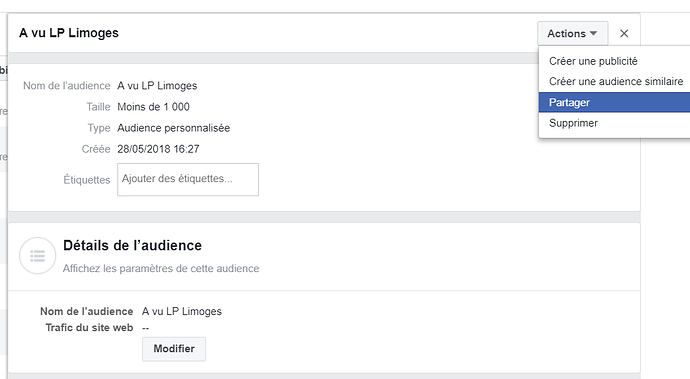Click the Audience personnalisée type value
This screenshot has height=379, width=690.
coord(173,128)
